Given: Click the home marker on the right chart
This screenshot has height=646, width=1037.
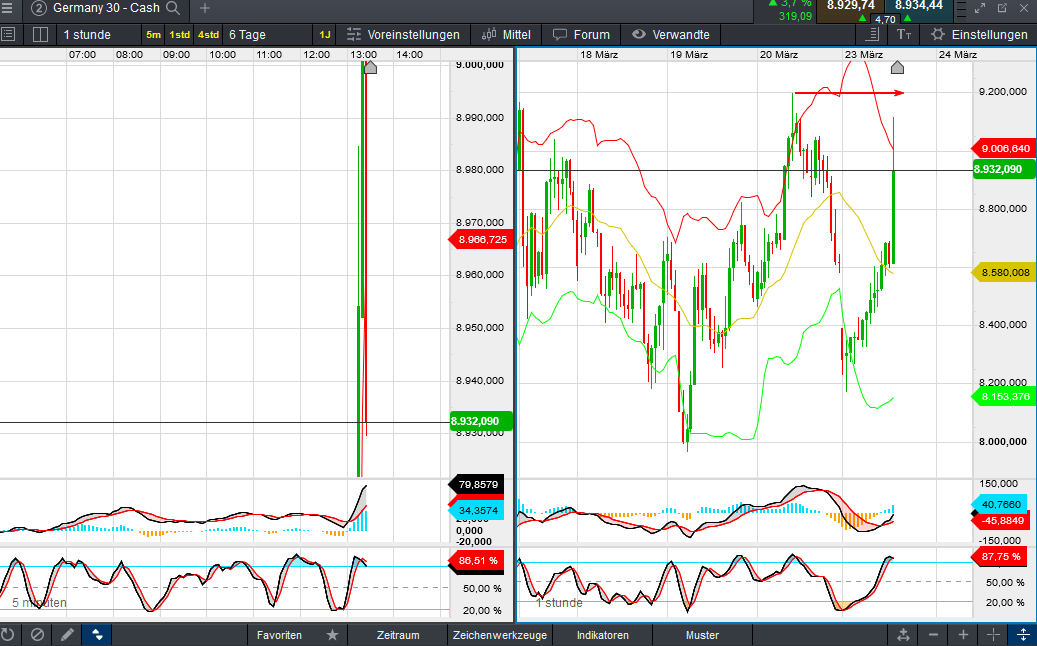Looking at the screenshot, I should [897, 67].
